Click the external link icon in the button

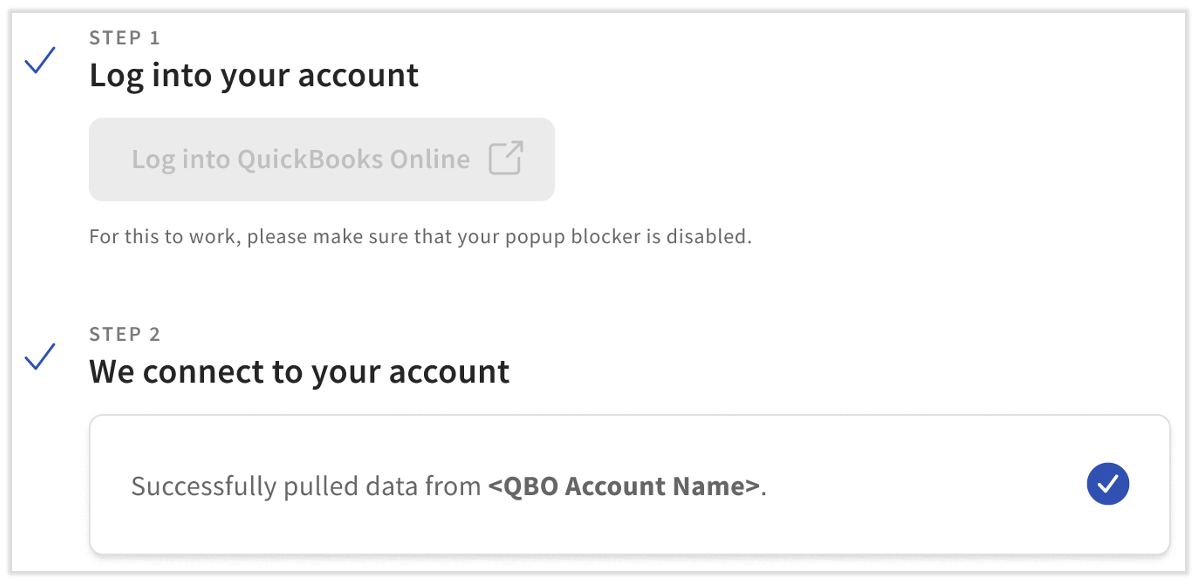[x=506, y=159]
